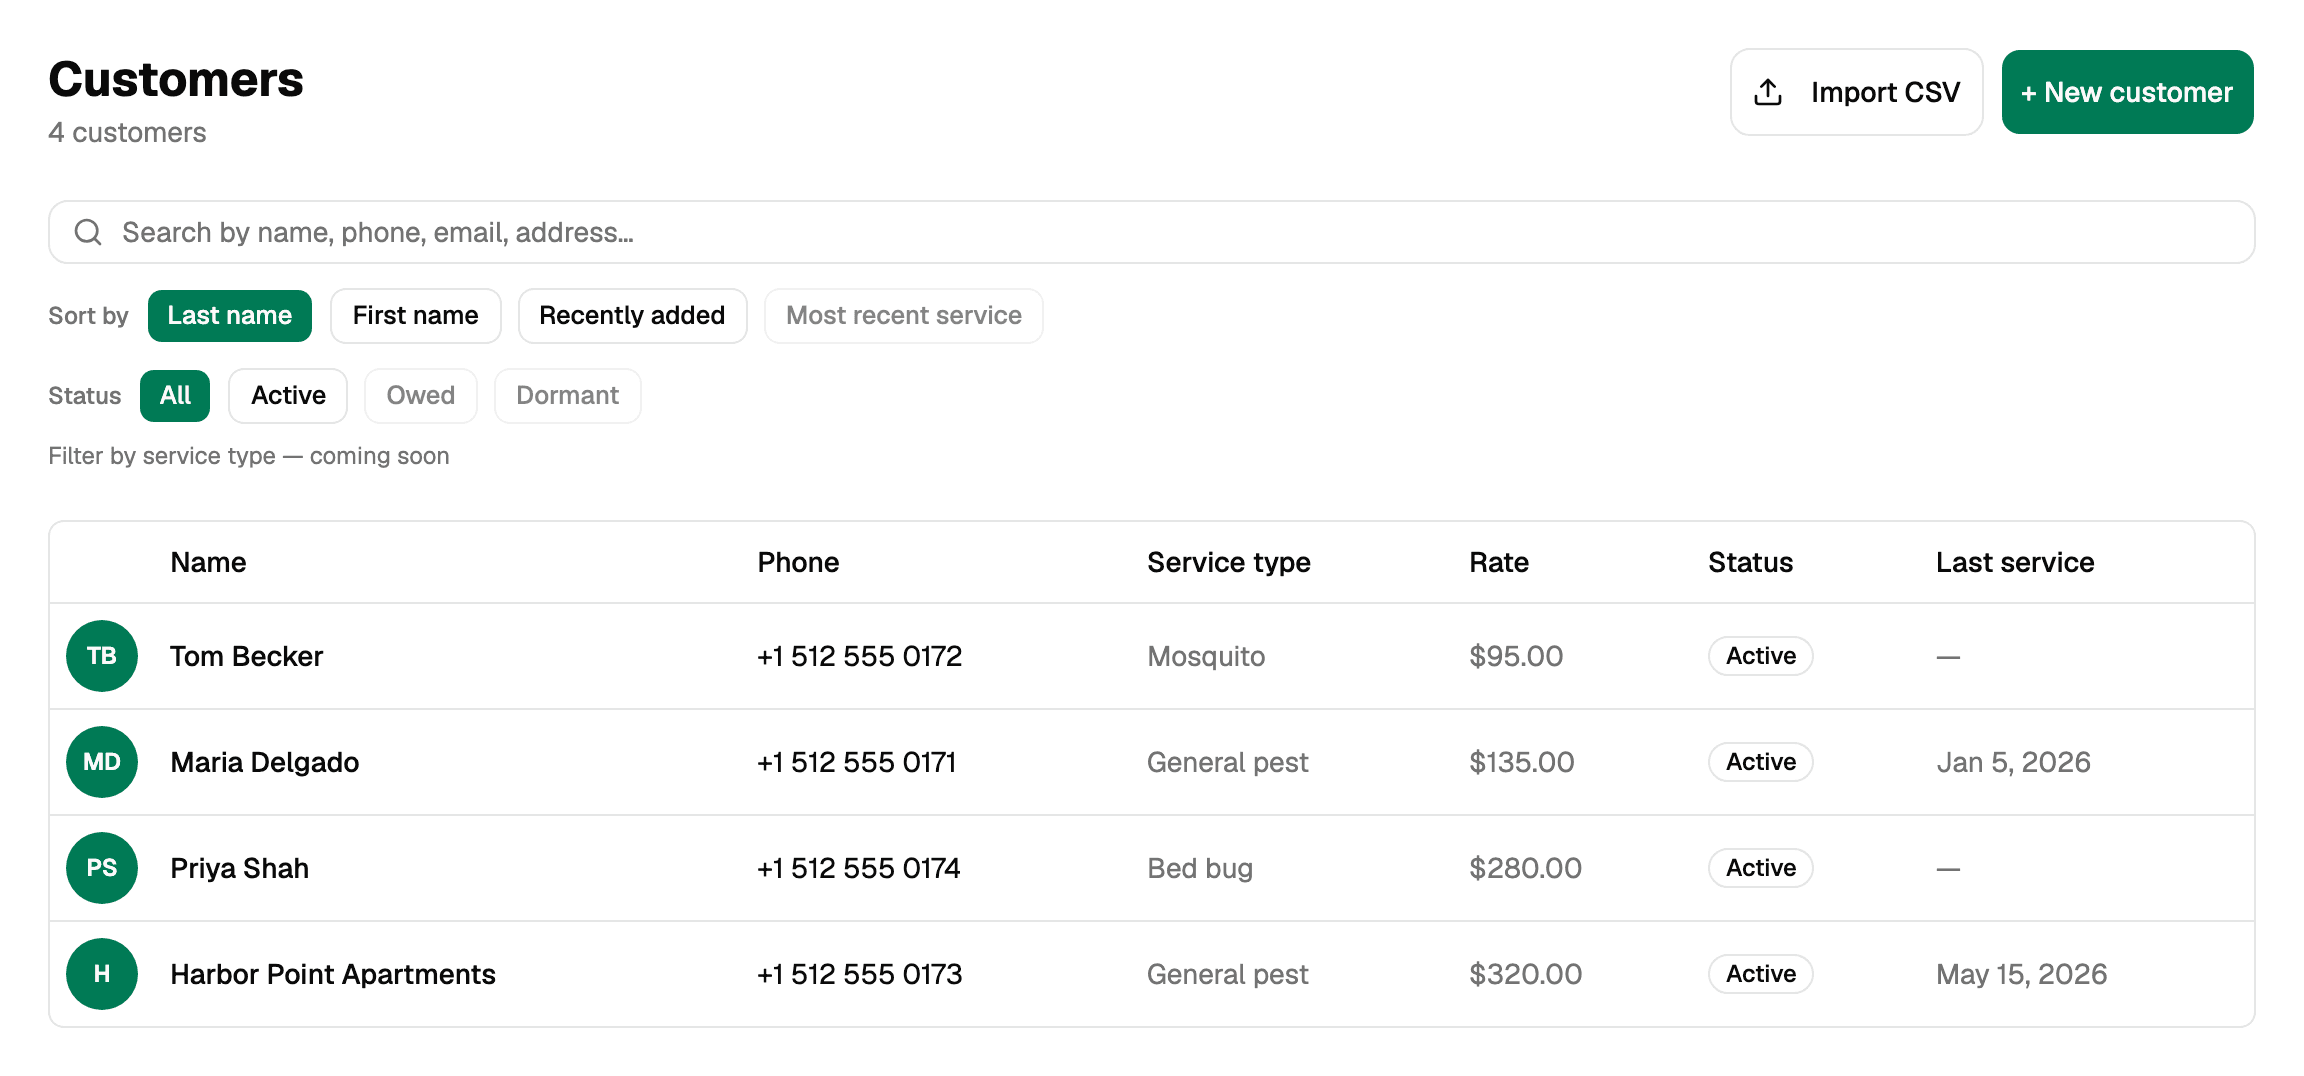The width and height of the screenshot is (2304, 1076).
Task: Click Harbor Point's Active status badge
Action: tap(1761, 974)
